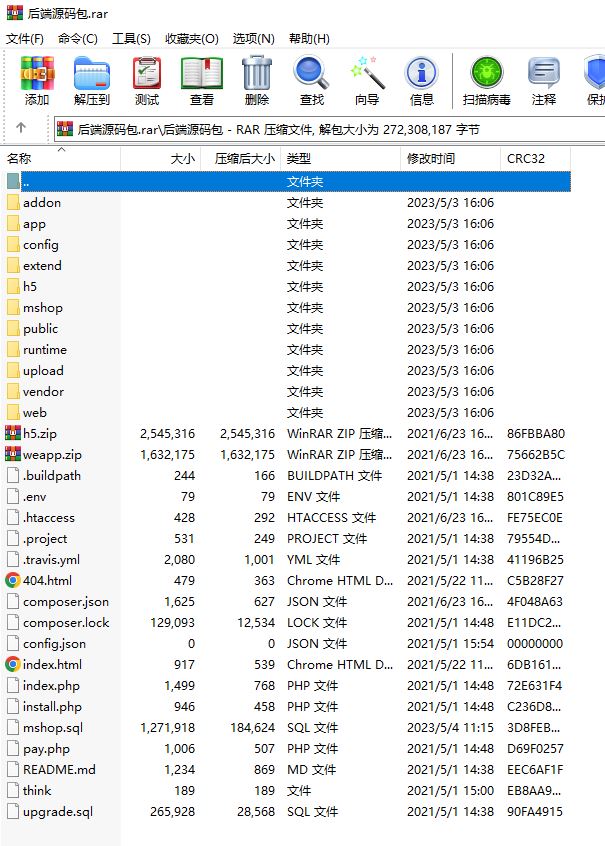Click the 1,271,918 size value
The image size is (605, 846).
(167, 728)
